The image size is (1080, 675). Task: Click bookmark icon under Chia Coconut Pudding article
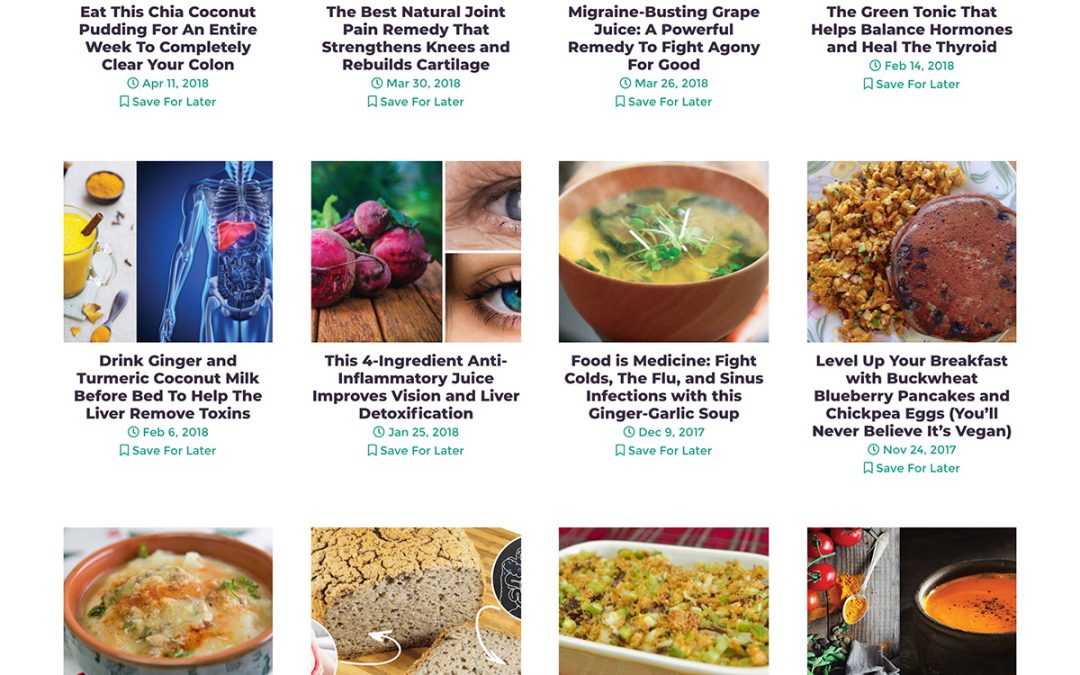coord(124,102)
